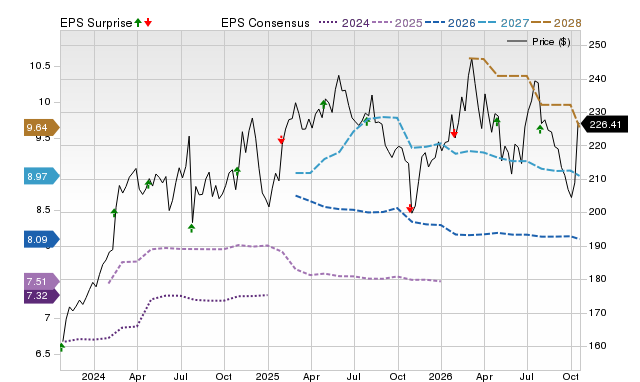Click the brown 9.64 value tag
Image resolution: width=640 pixels, height=382 pixels.
tap(42, 128)
